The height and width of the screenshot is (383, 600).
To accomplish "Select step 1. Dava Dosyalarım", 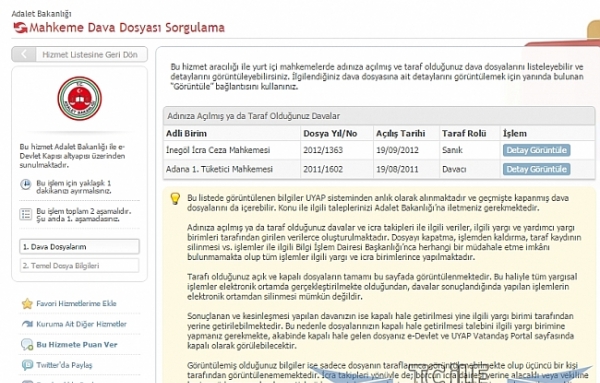I will [x=80, y=247].
